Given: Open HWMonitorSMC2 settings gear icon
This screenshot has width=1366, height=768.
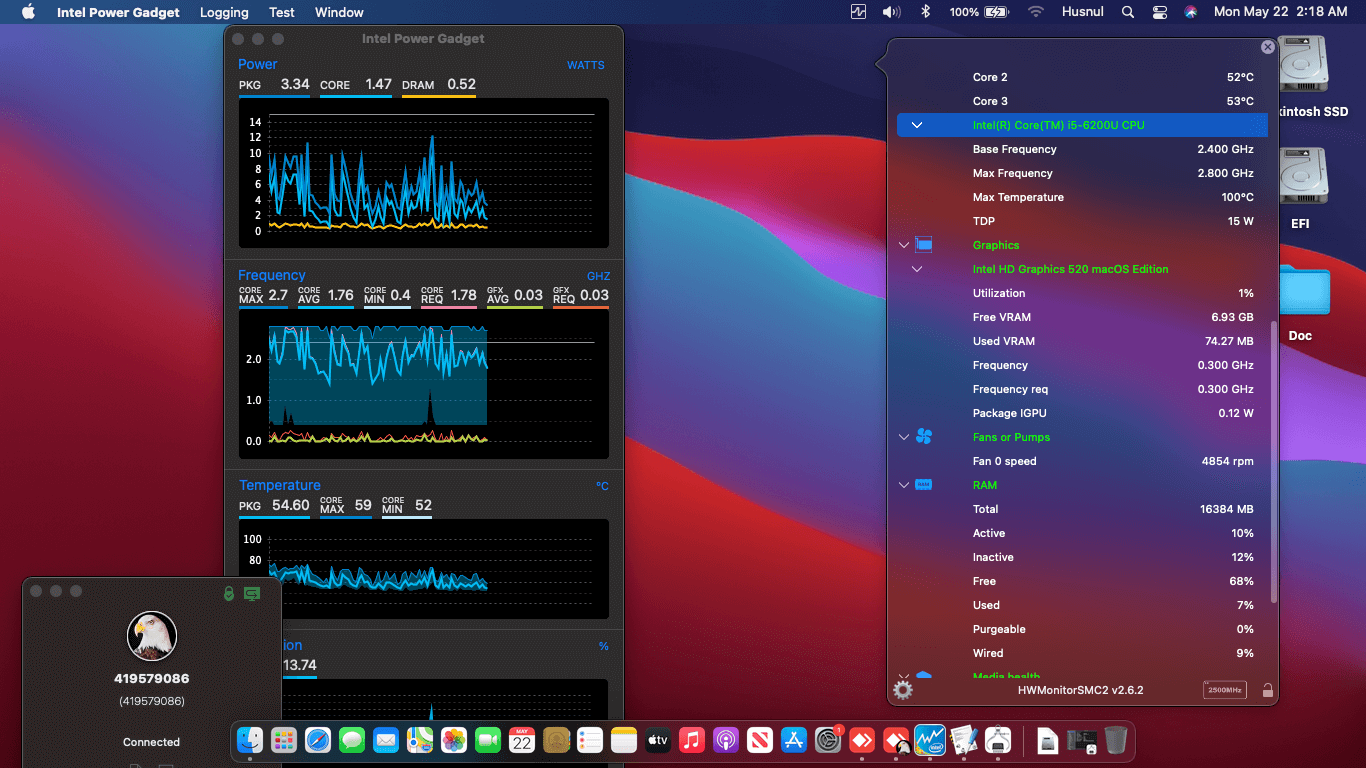Looking at the screenshot, I should click(903, 690).
